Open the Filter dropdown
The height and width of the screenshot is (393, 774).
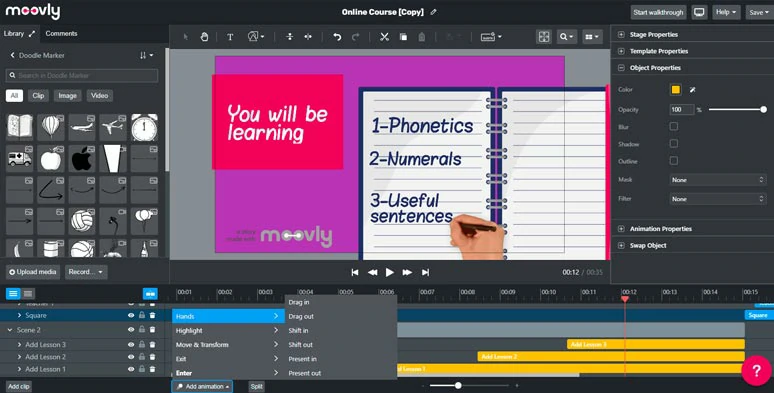point(718,199)
